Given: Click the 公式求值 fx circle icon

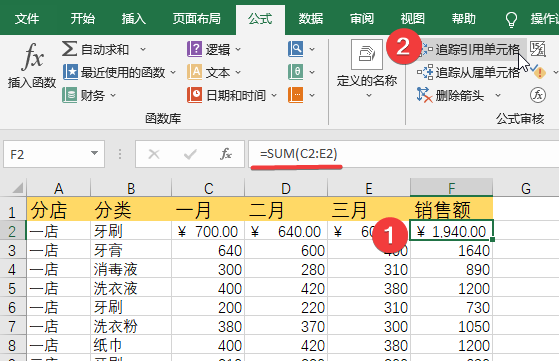Looking at the screenshot, I should [538, 95].
